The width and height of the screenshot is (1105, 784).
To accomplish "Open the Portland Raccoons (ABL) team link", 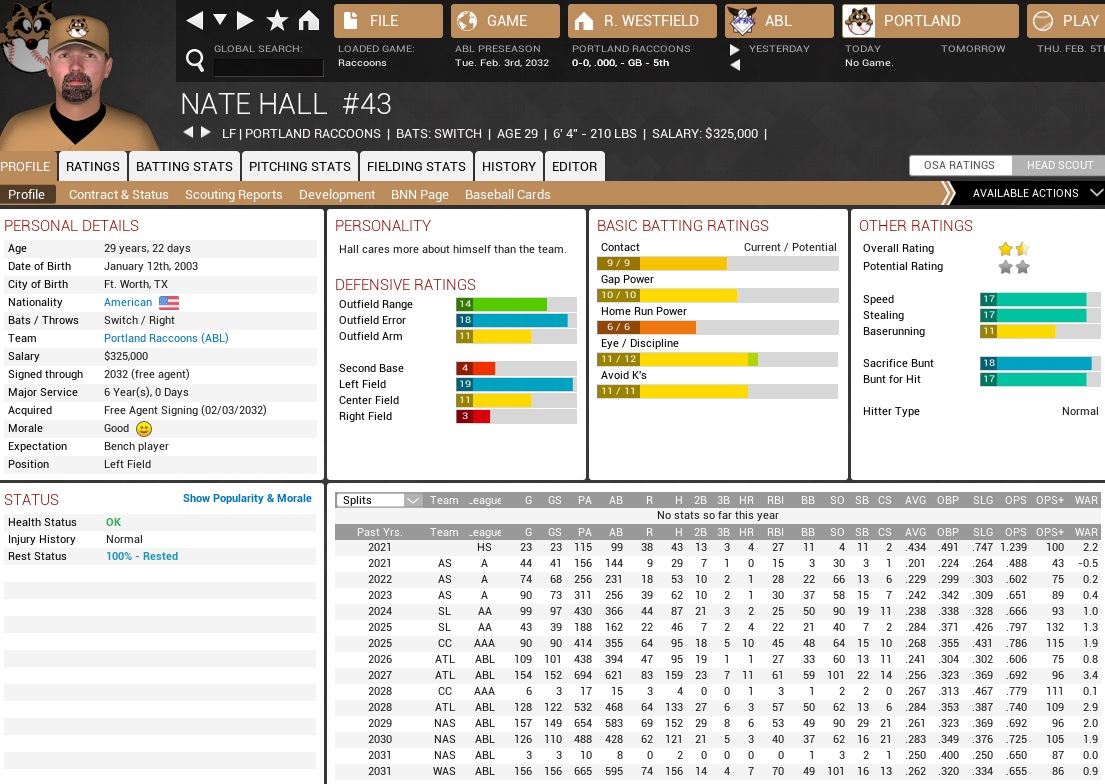I will tap(166, 338).
